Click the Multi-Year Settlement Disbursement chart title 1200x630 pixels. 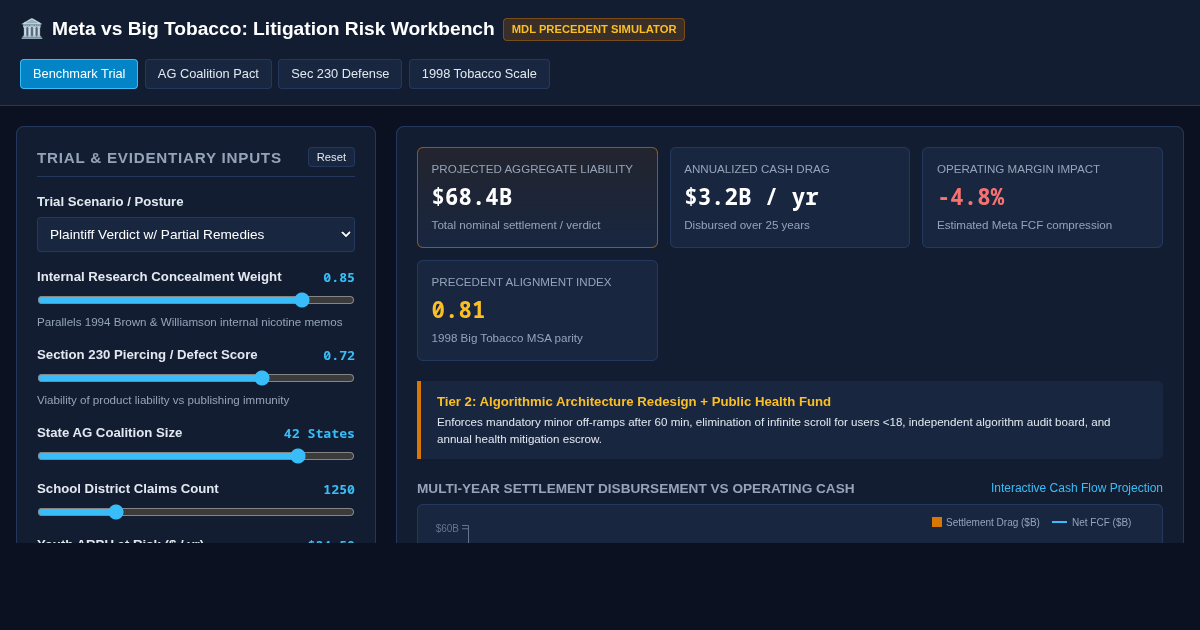636,489
